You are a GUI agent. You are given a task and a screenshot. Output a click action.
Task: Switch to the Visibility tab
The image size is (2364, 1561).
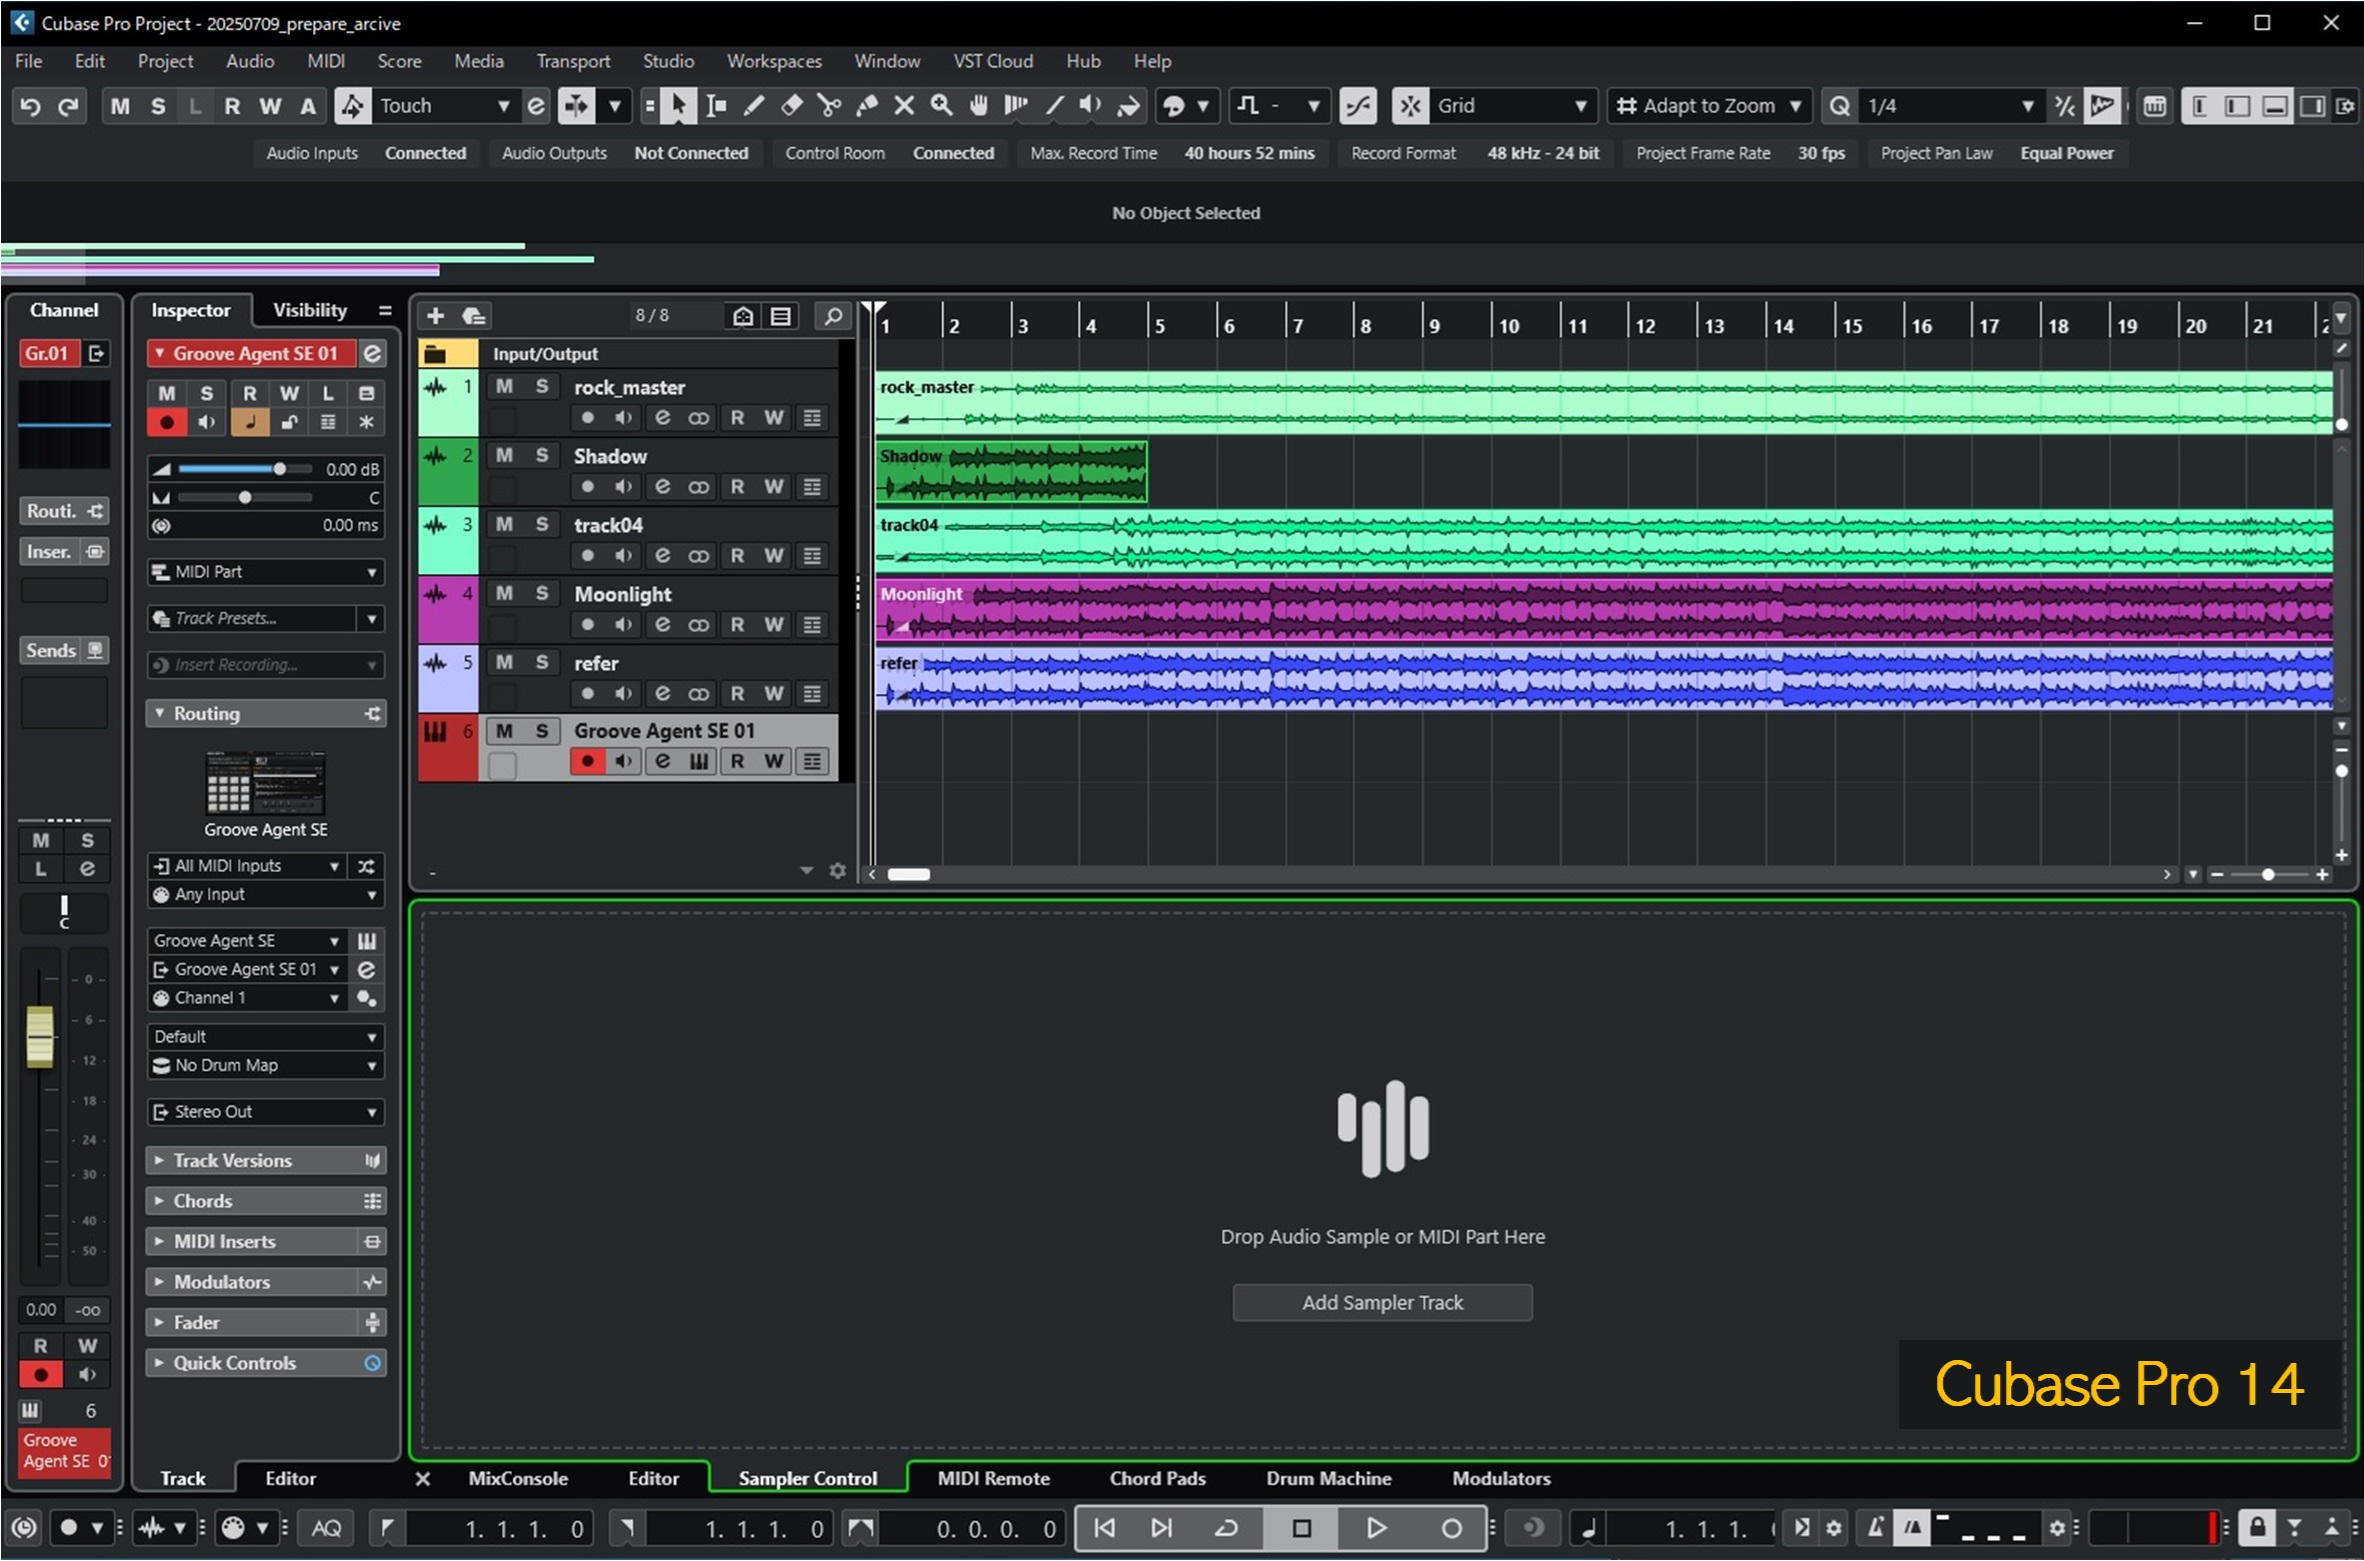coord(310,310)
